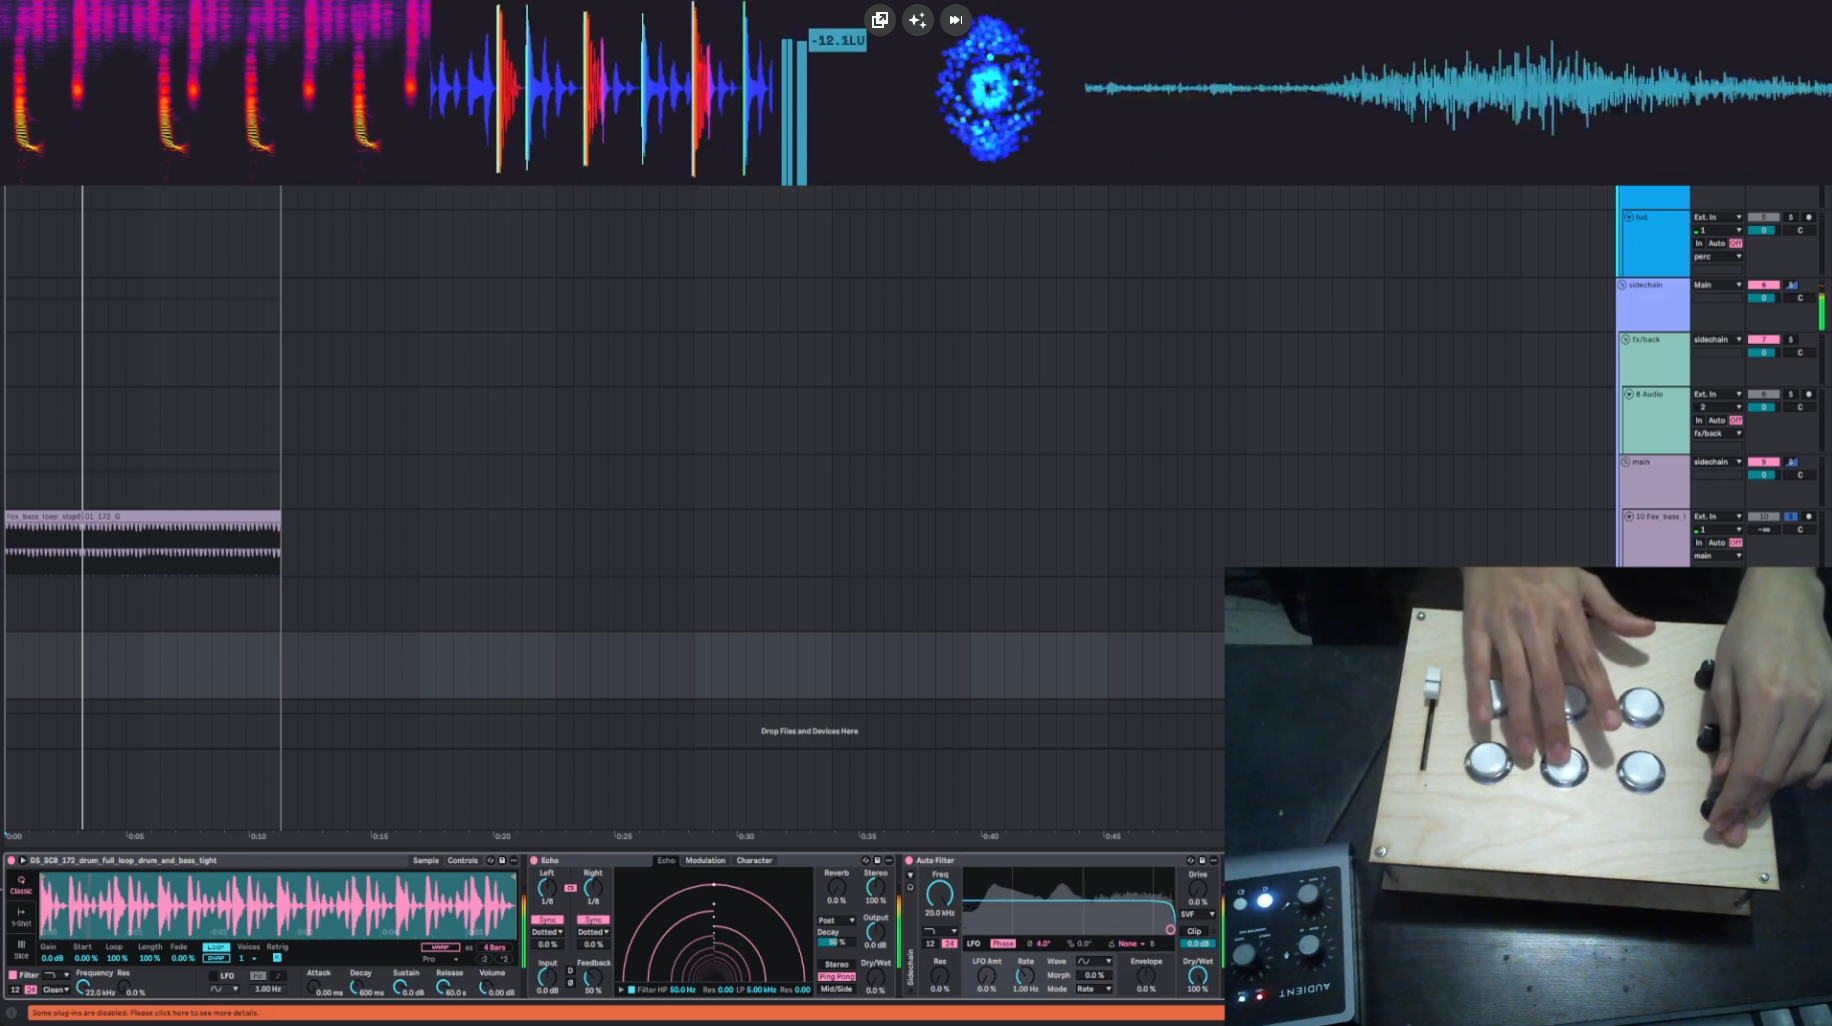Click the sparkle icon in the top toolbar

click(917, 20)
